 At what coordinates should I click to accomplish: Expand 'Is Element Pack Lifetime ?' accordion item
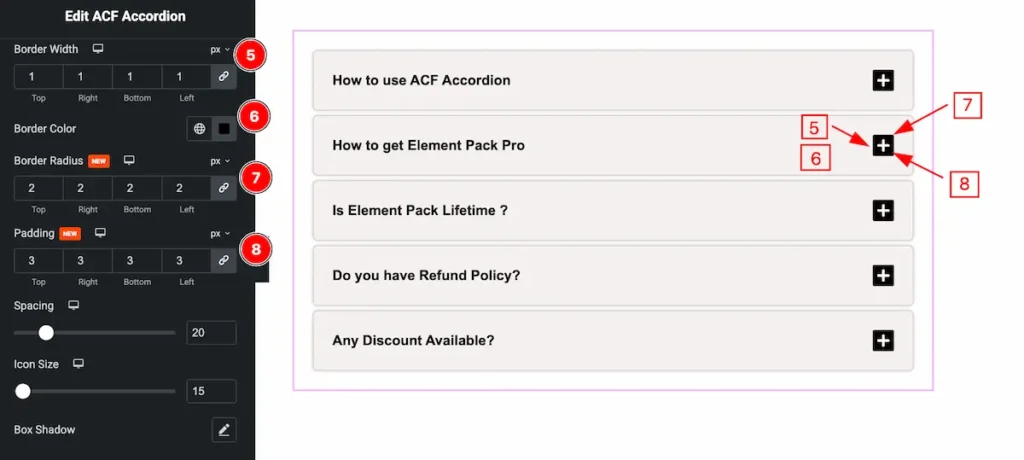tap(883, 210)
